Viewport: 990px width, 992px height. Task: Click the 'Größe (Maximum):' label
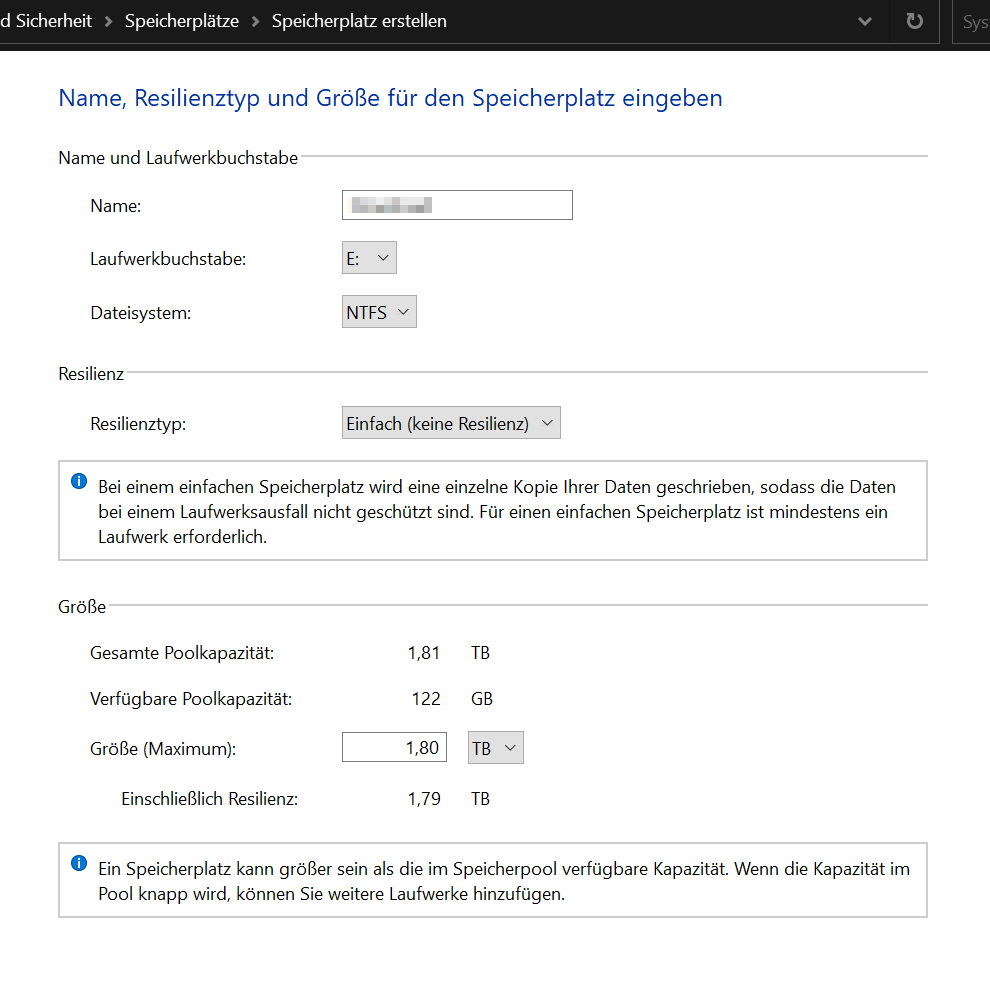(x=163, y=749)
